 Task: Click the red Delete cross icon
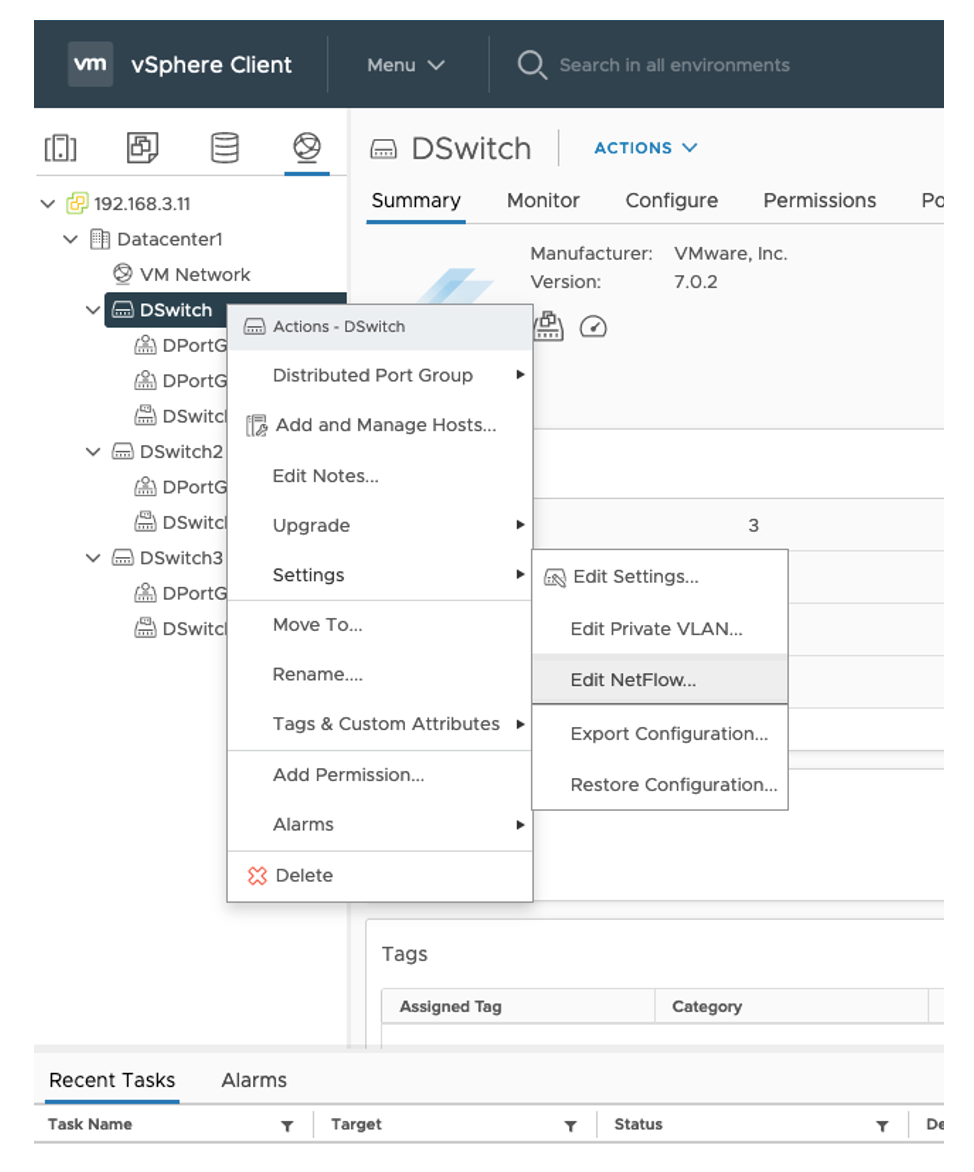click(257, 876)
